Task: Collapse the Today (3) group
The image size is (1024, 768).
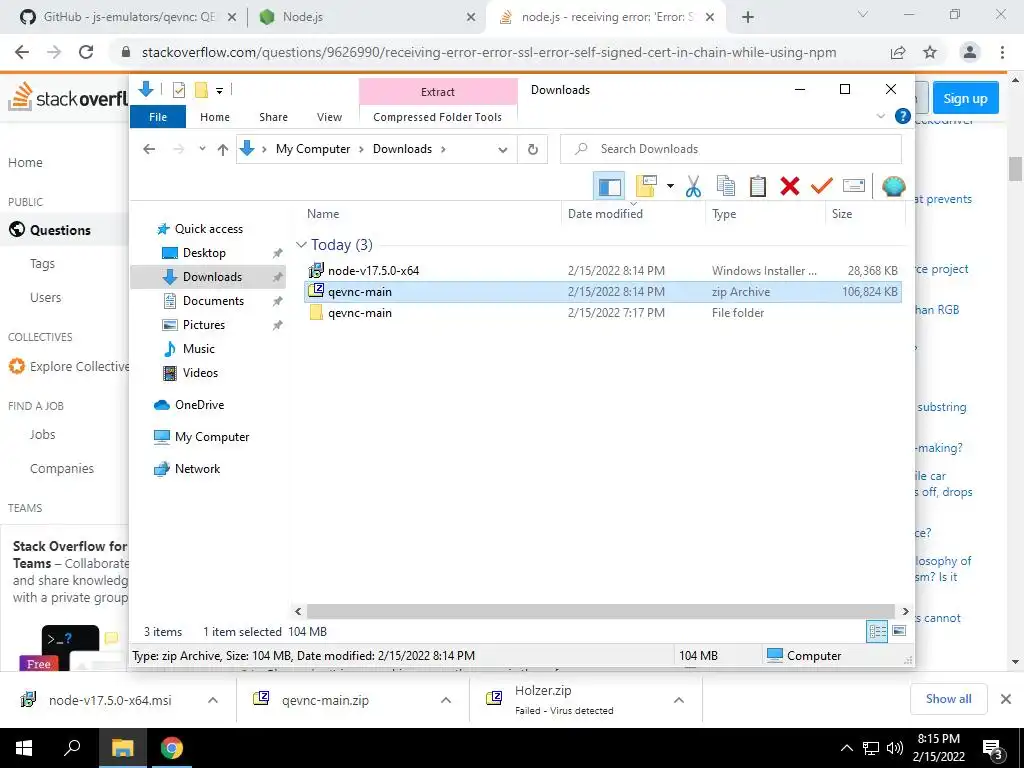Action: pos(301,245)
